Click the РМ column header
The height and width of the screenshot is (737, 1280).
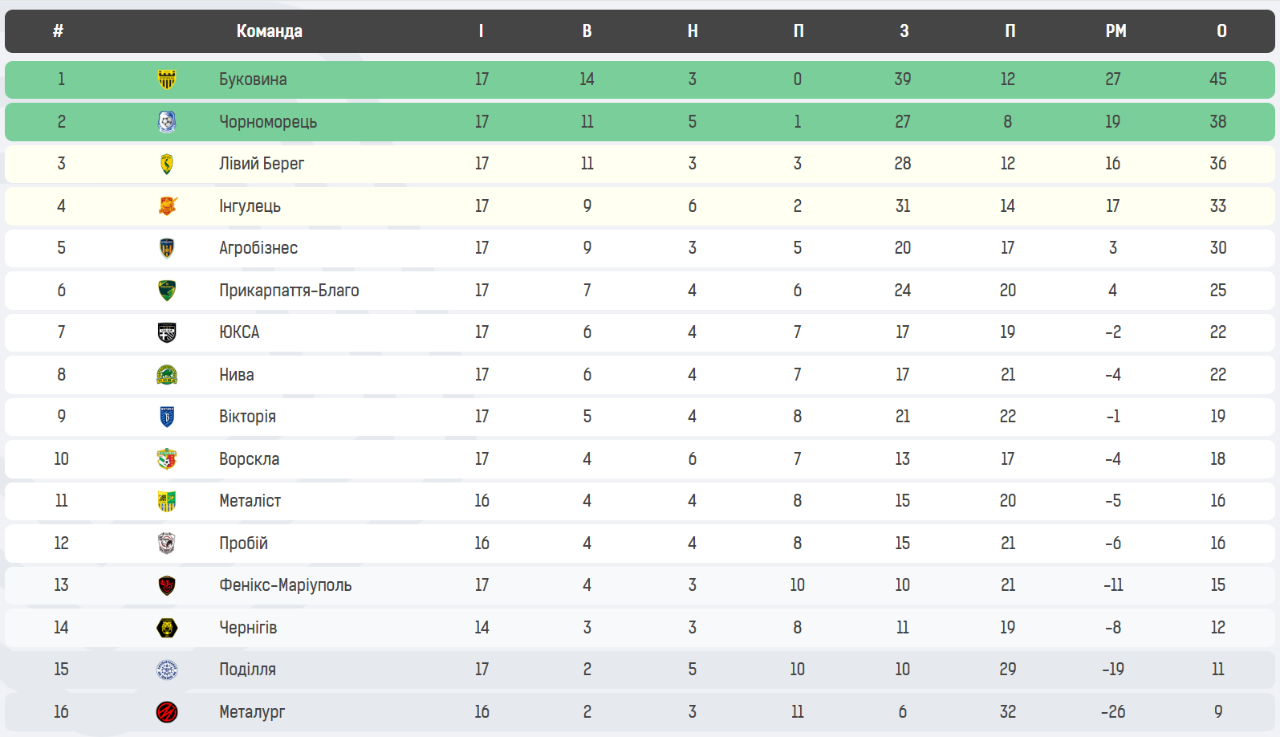1116,31
